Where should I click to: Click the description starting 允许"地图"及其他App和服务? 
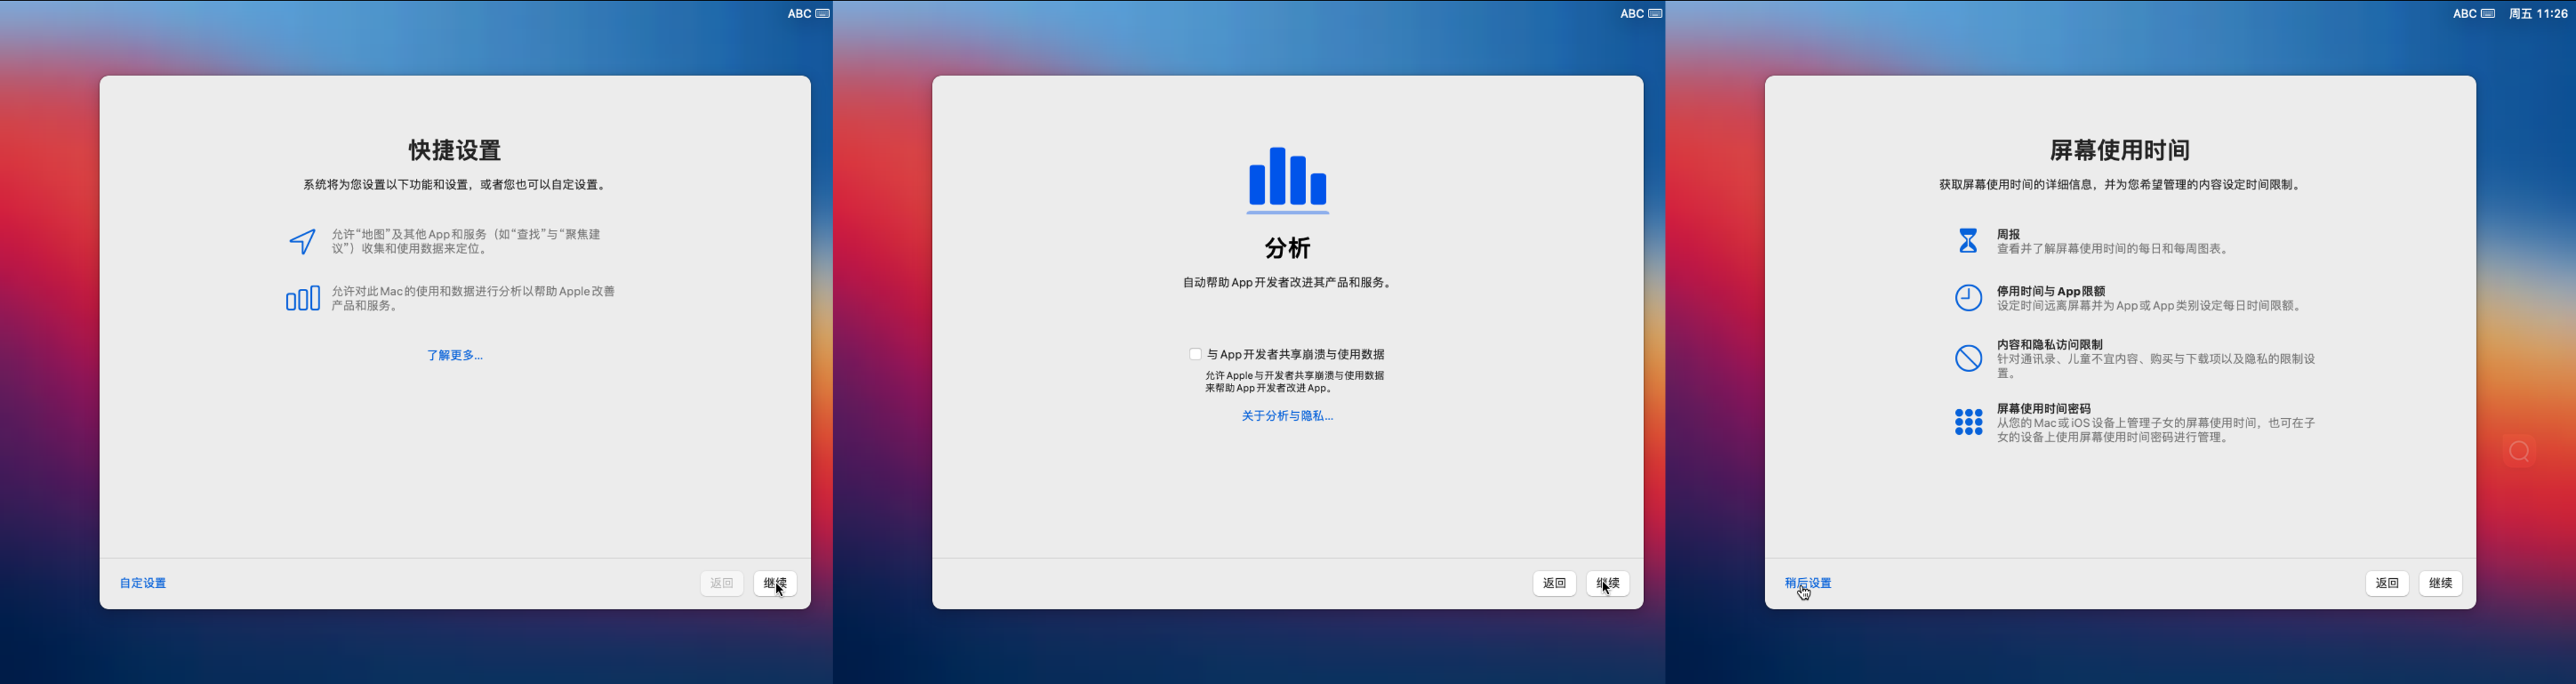click(x=466, y=241)
